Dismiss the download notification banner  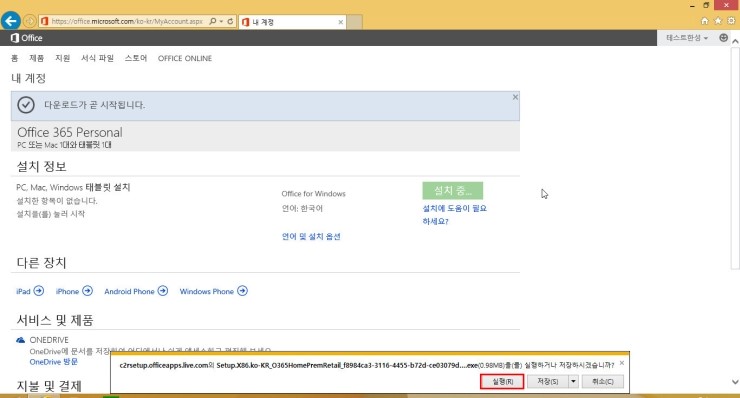tap(515, 97)
